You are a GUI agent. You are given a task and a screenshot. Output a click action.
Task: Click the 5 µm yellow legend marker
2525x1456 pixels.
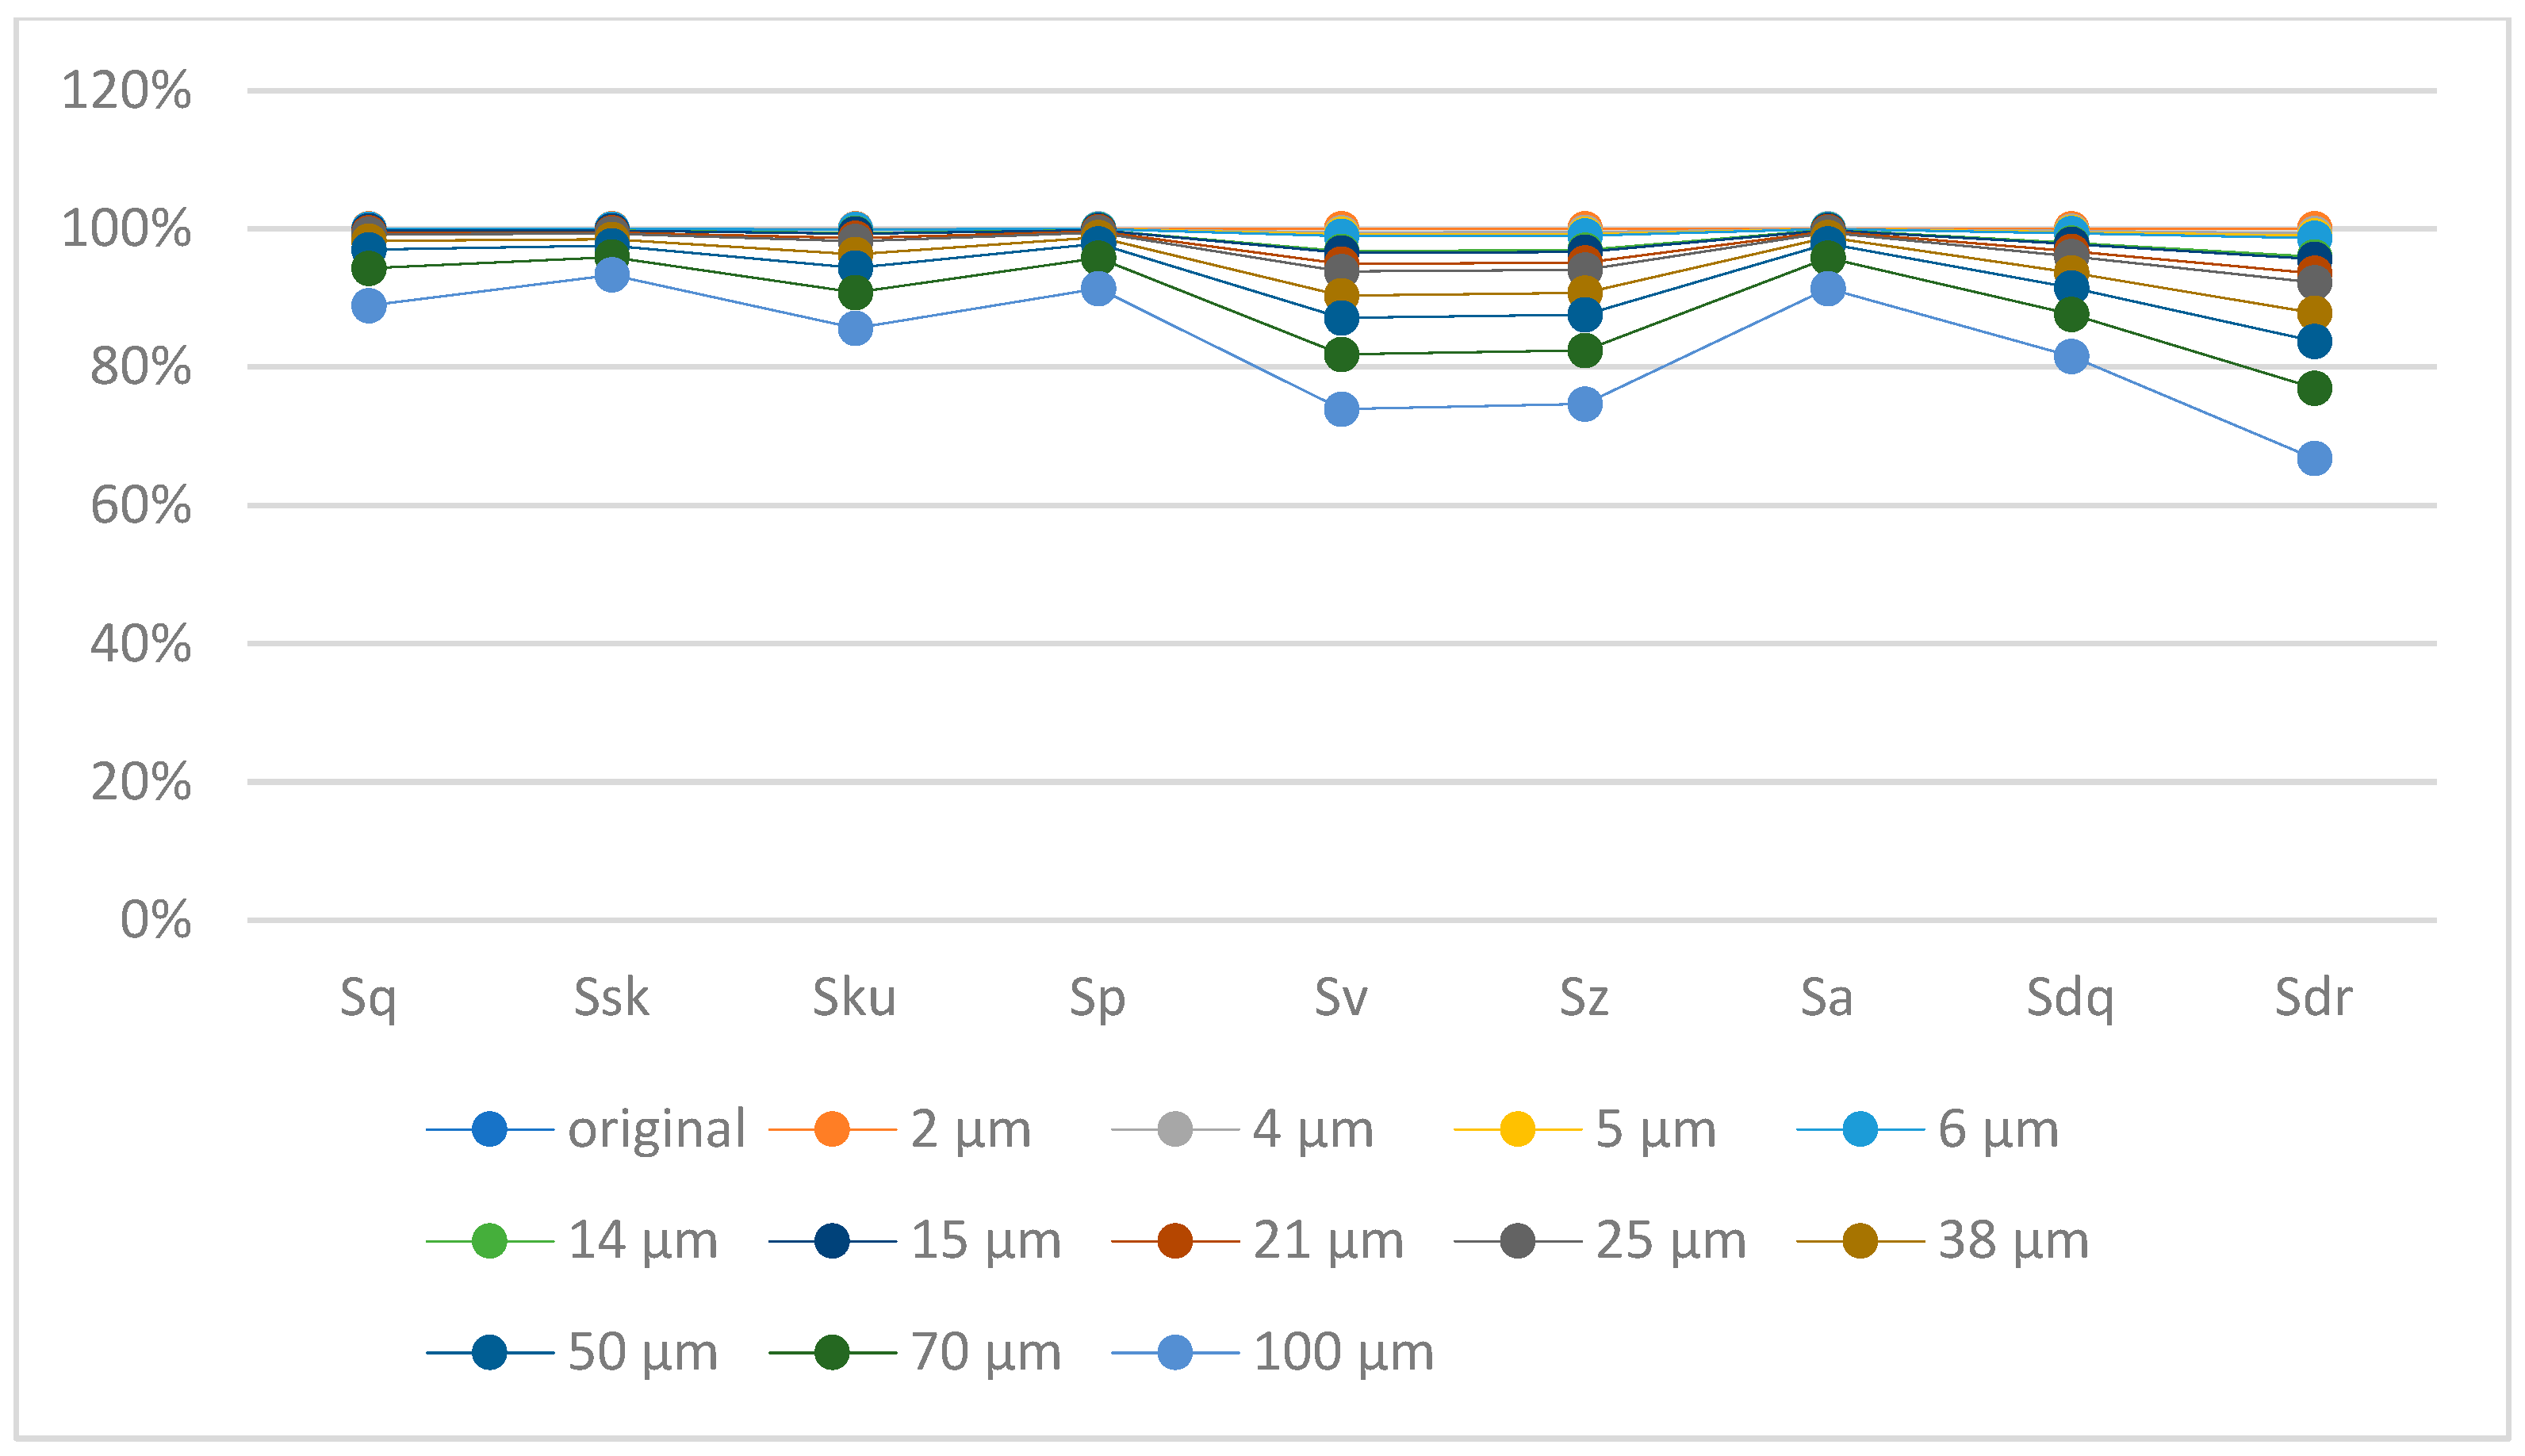(x=1517, y=1129)
